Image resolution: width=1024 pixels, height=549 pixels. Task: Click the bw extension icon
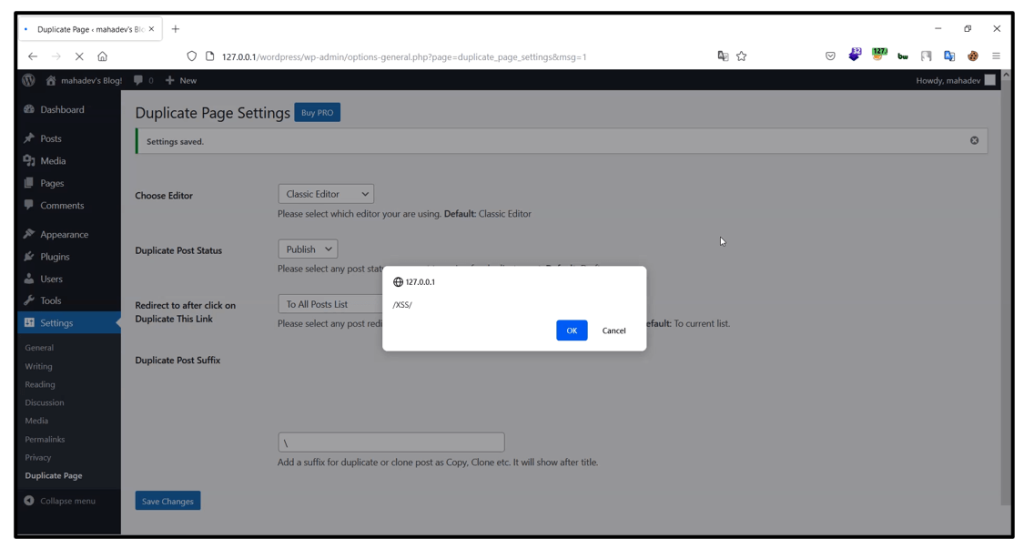903,57
